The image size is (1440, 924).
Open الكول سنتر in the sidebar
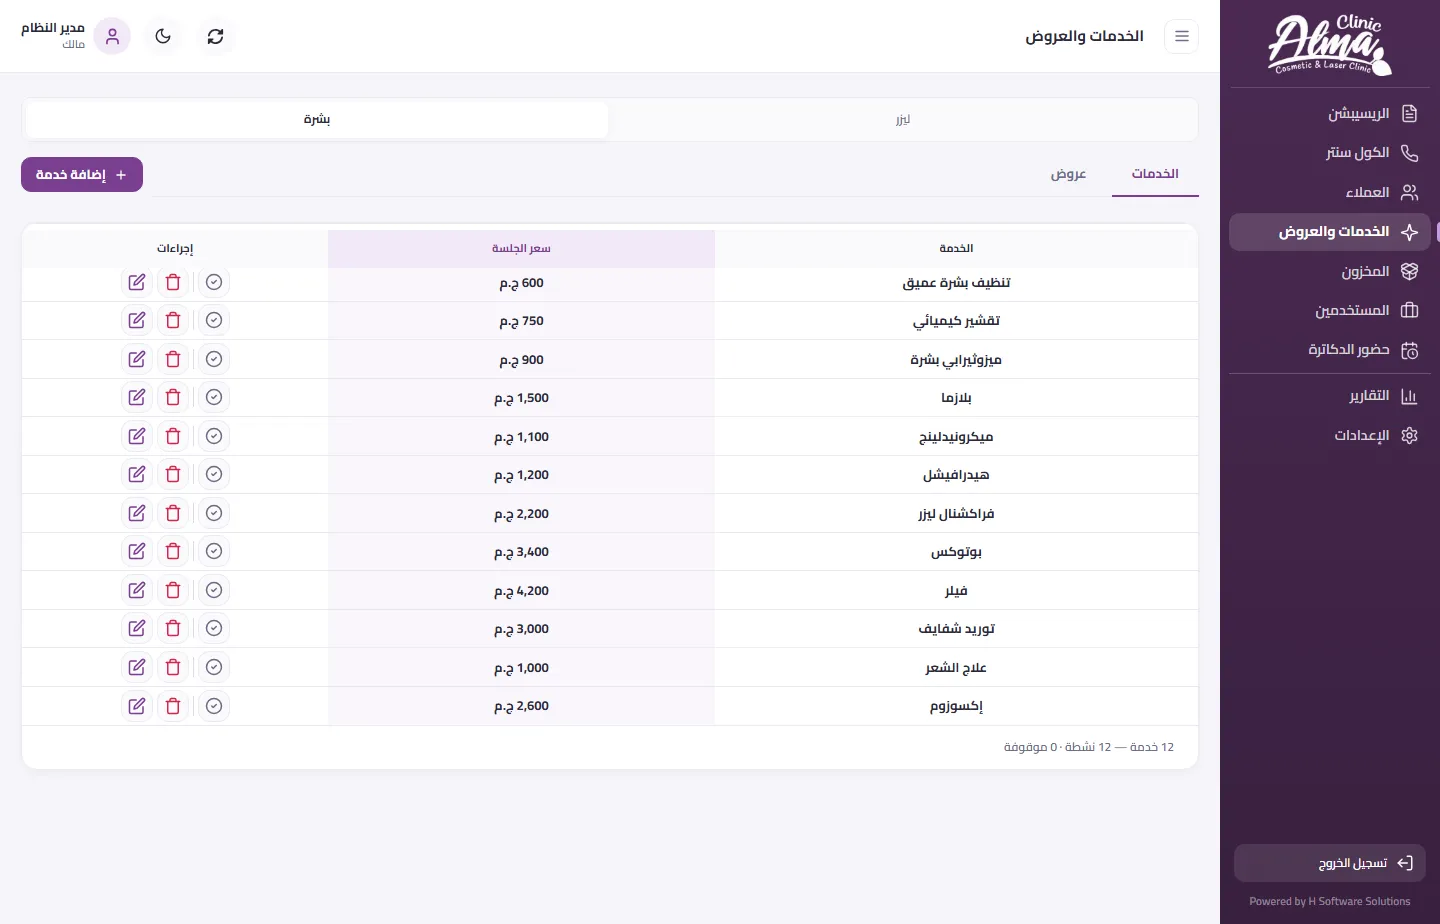coord(1330,152)
